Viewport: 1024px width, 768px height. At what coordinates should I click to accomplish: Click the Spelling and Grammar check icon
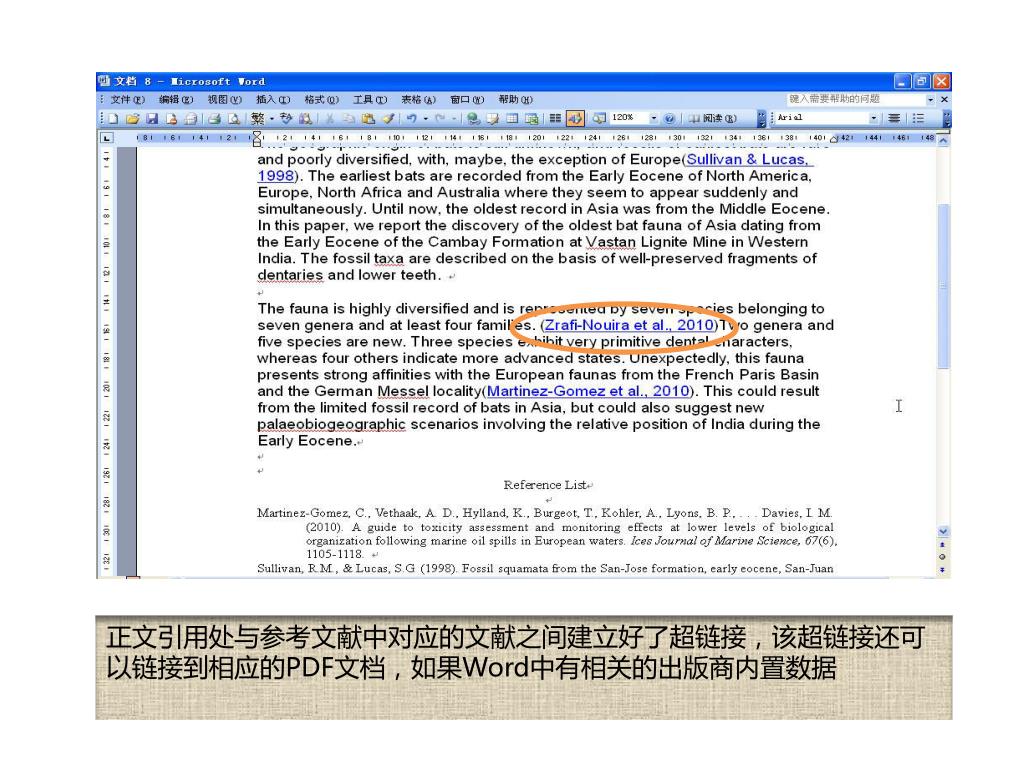click(x=287, y=119)
